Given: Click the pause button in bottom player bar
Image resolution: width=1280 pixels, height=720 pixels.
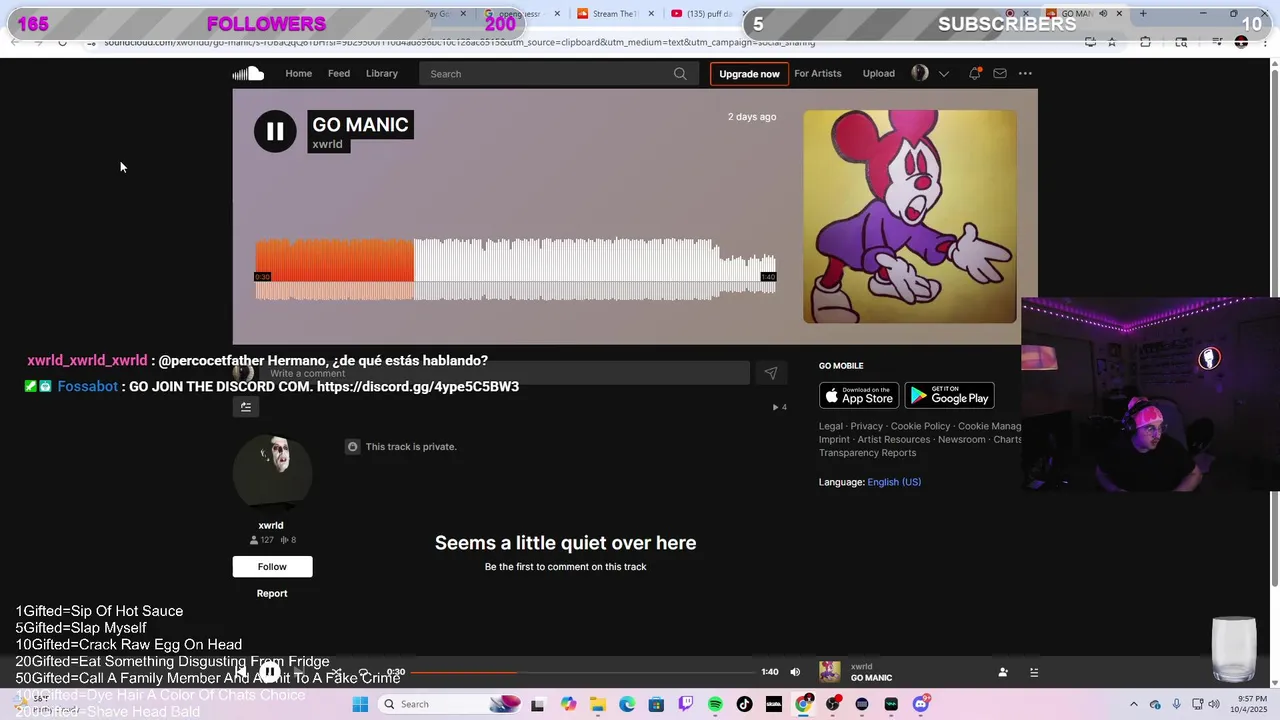Looking at the screenshot, I should click(270, 672).
